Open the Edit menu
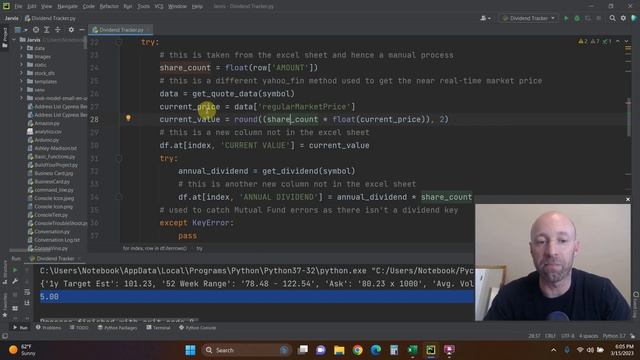The height and width of the screenshot is (360, 640). click(x=32, y=7)
